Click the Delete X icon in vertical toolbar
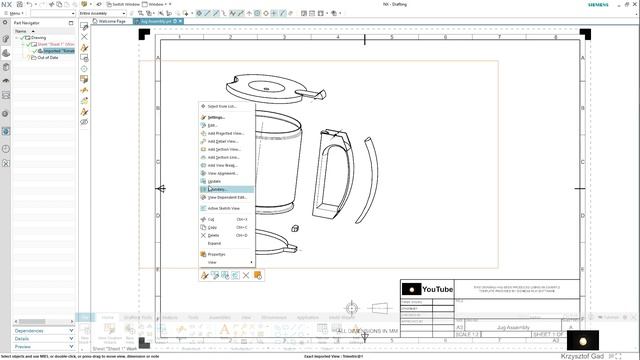Screen dimensions: 640x360 pyautogui.click(x=84, y=37)
